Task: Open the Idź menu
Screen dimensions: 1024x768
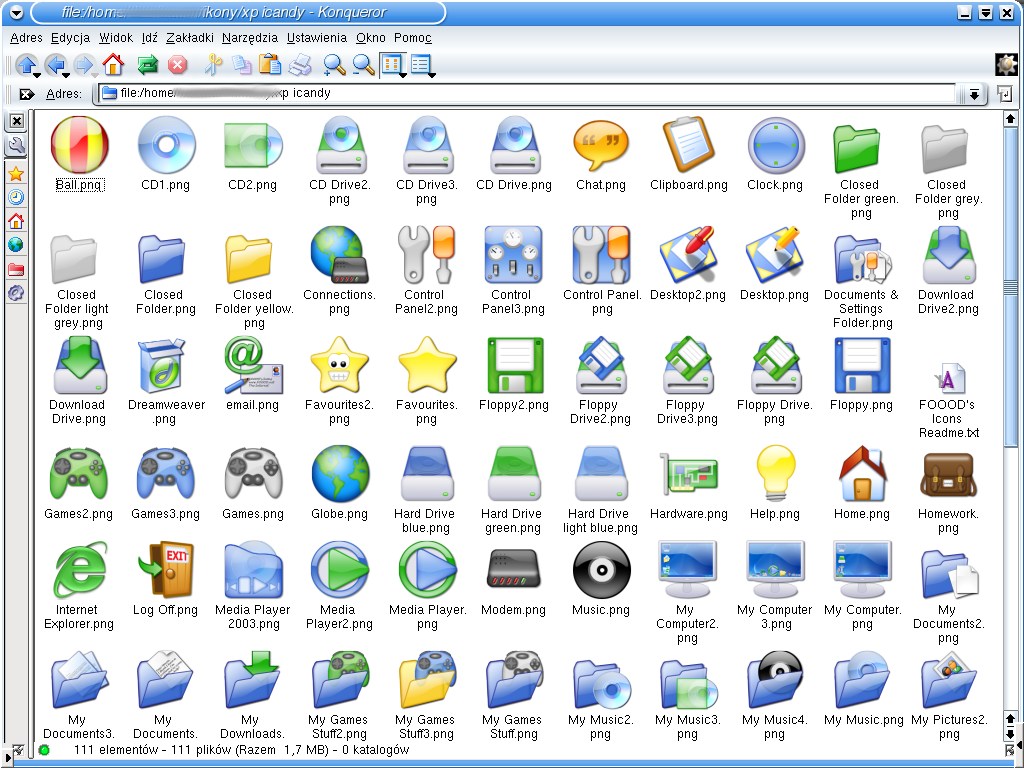Action: [x=150, y=38]
